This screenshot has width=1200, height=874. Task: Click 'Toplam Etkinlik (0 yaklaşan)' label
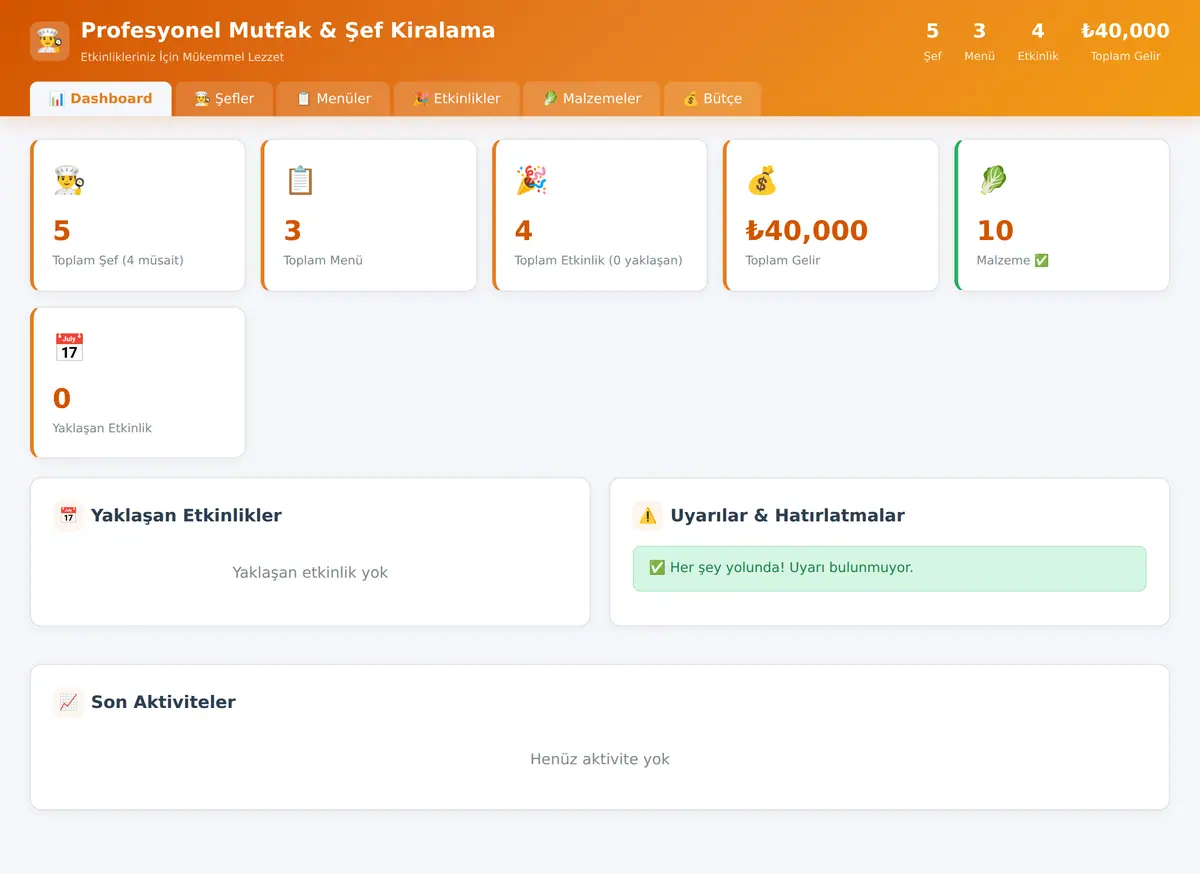pyautogui.click(x=598, y=260)
